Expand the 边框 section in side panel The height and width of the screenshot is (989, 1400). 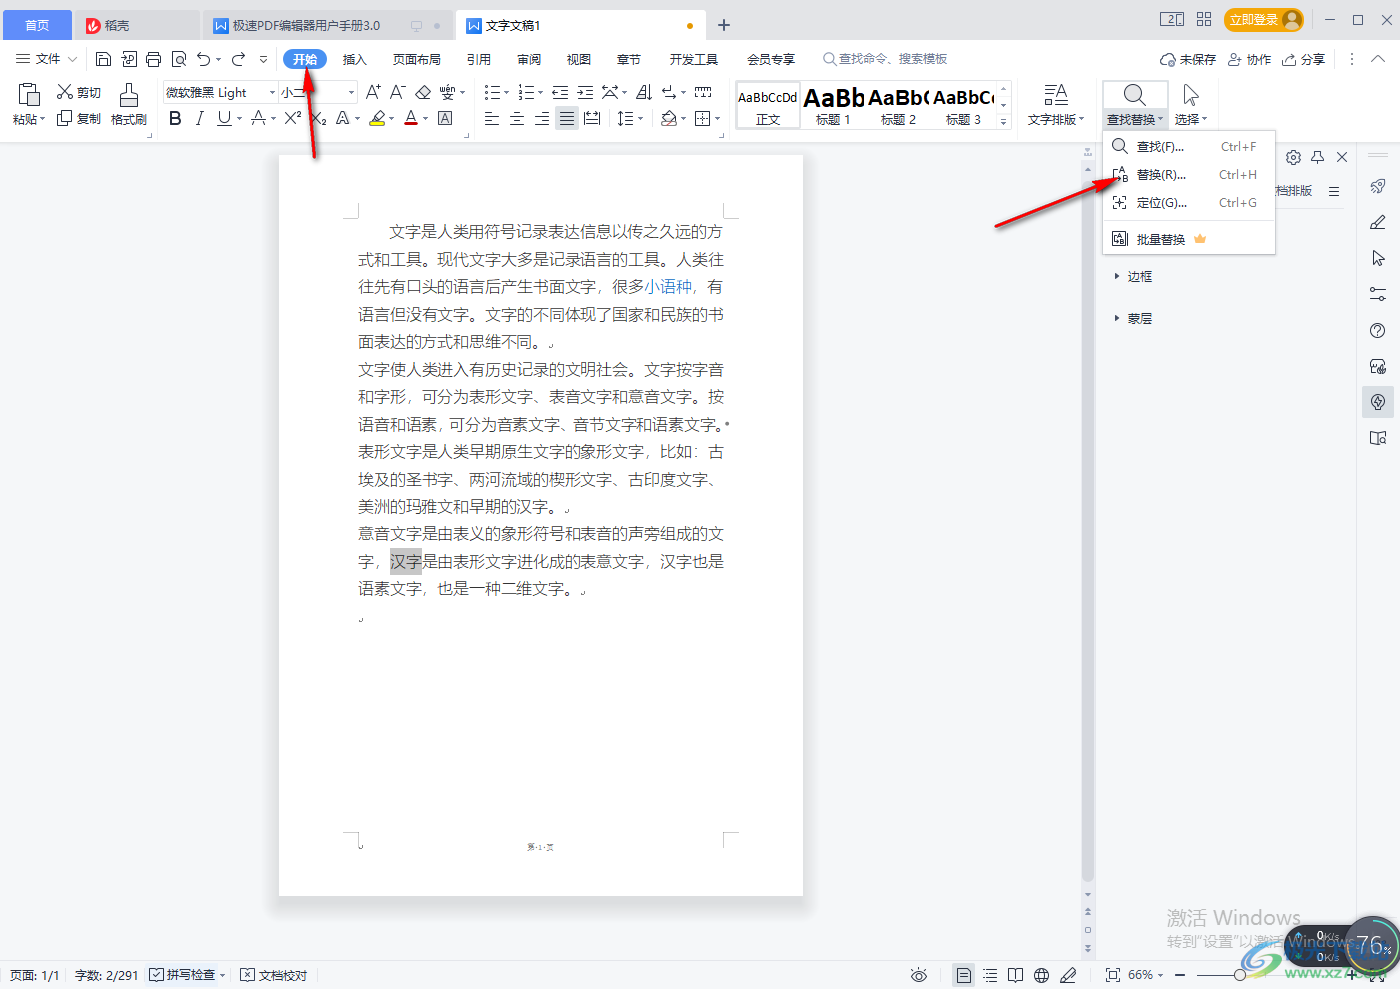pyautogui.click(x=1133, y=277)
